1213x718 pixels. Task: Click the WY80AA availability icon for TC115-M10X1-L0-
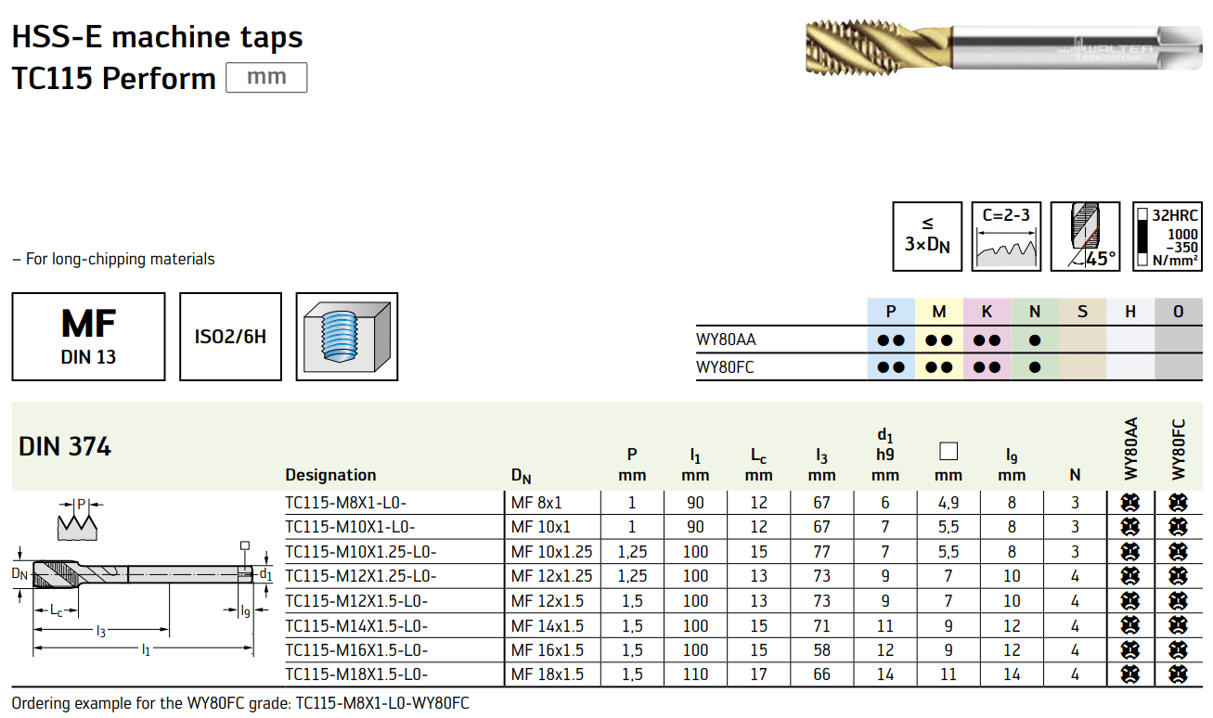1131,527
